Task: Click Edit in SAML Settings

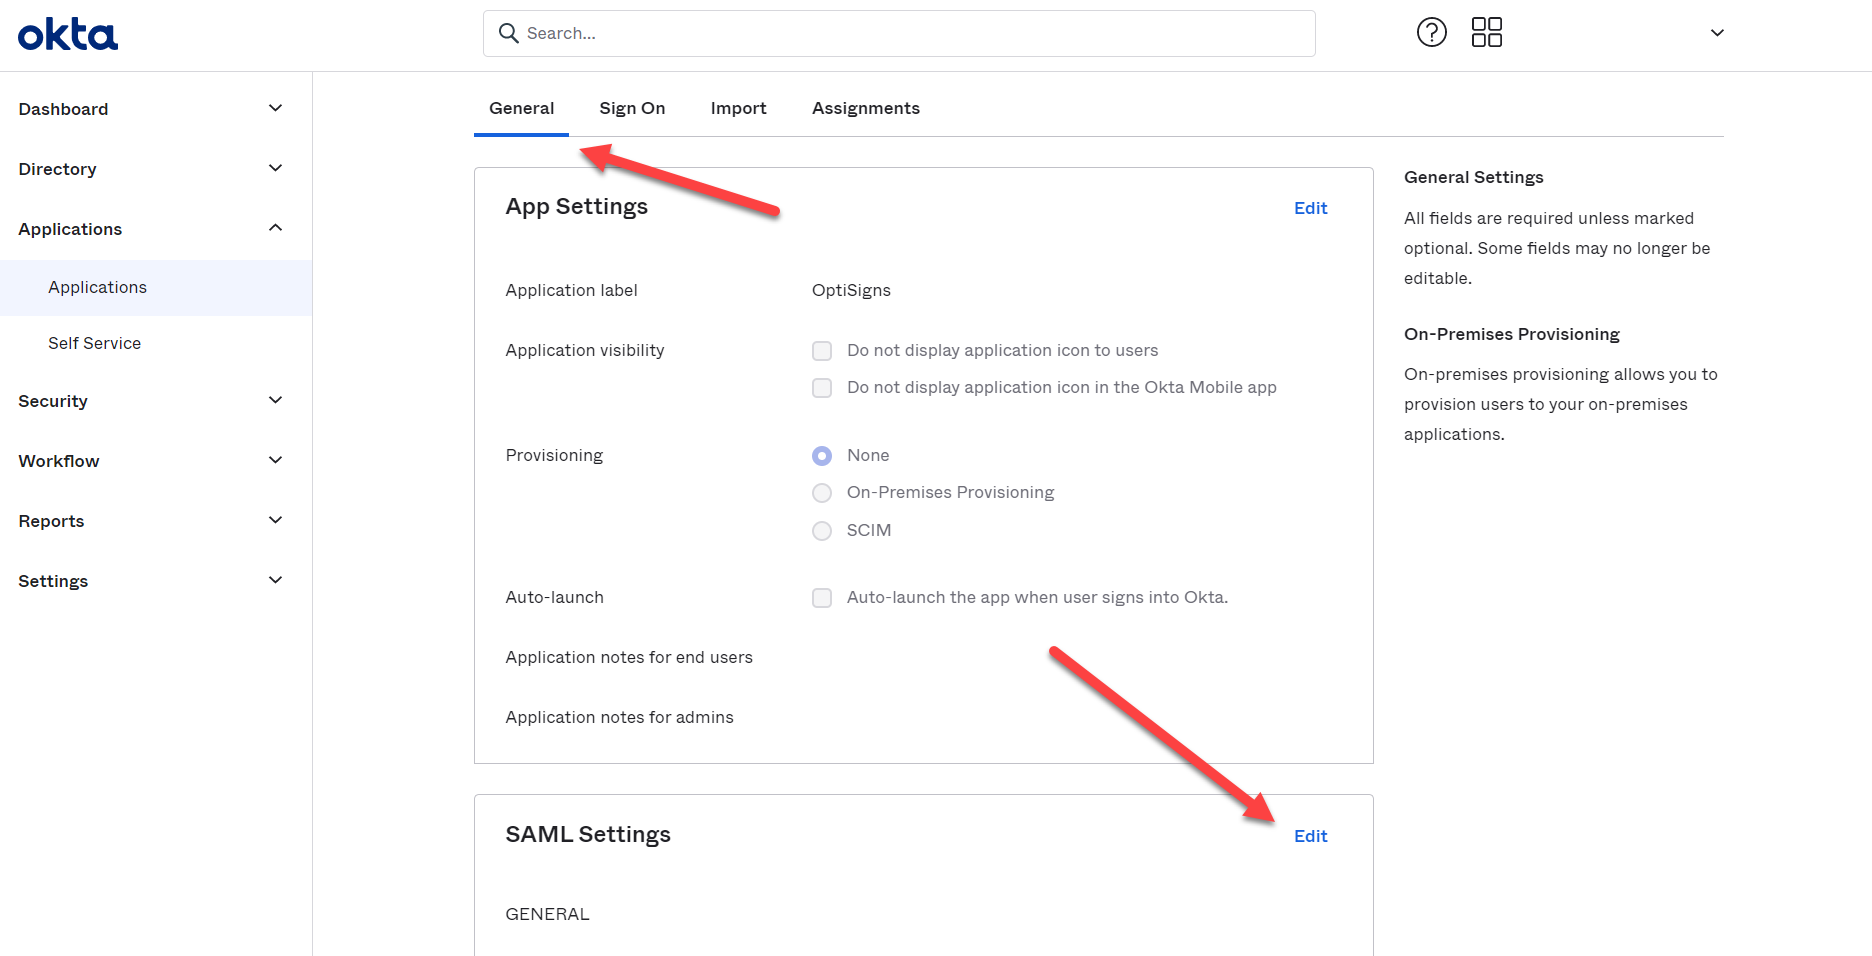Action: (x=1310, y=836)
